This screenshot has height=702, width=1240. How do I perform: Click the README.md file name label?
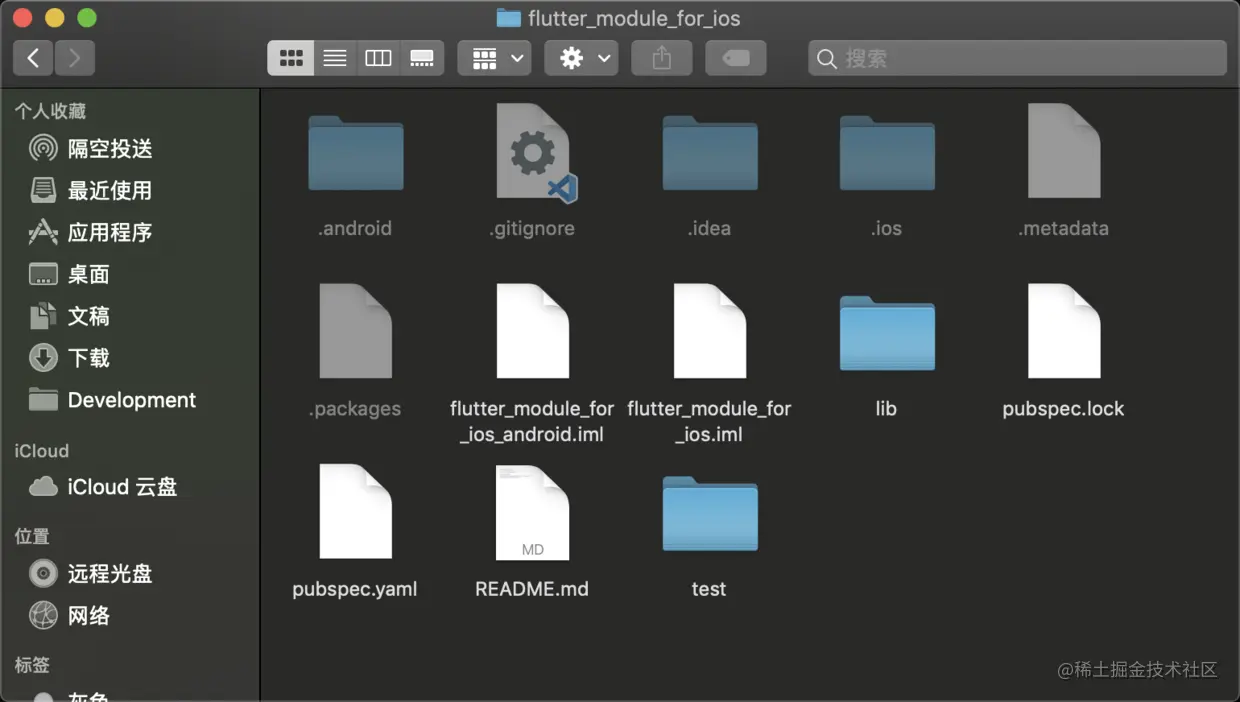click(x=532, y=589)
